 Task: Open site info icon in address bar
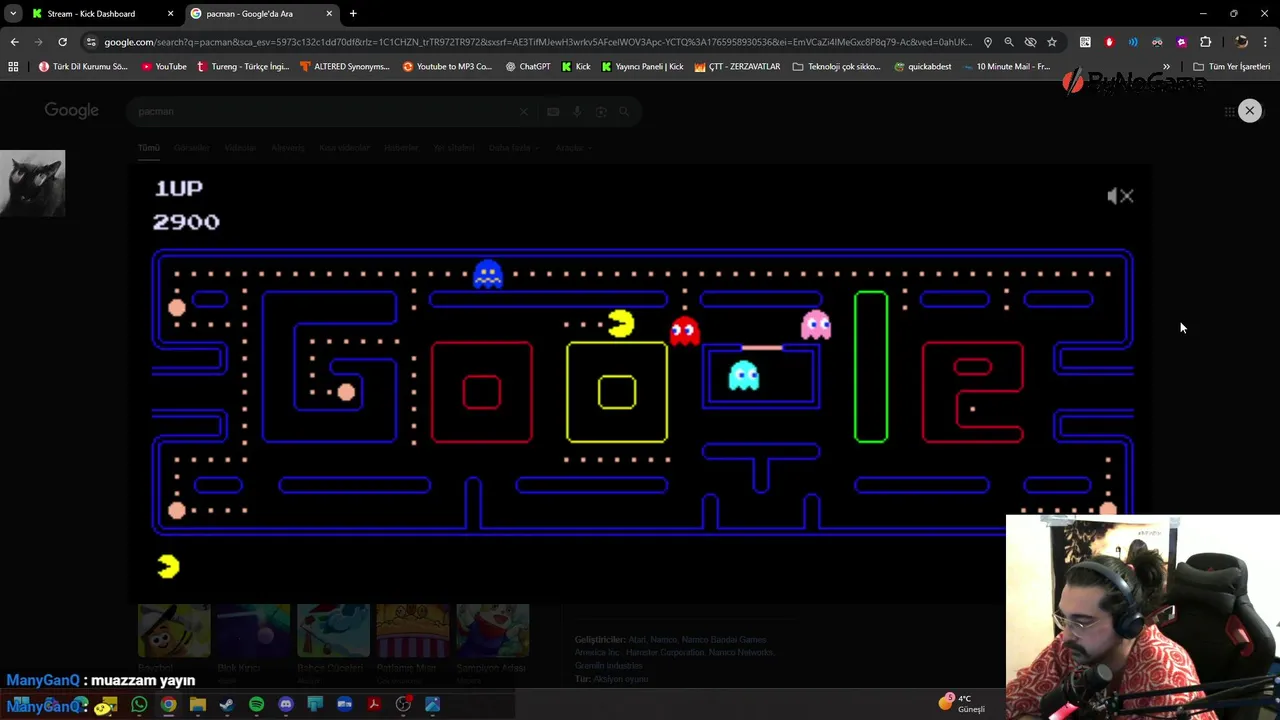pyautogui.click(x=91, y=42)
